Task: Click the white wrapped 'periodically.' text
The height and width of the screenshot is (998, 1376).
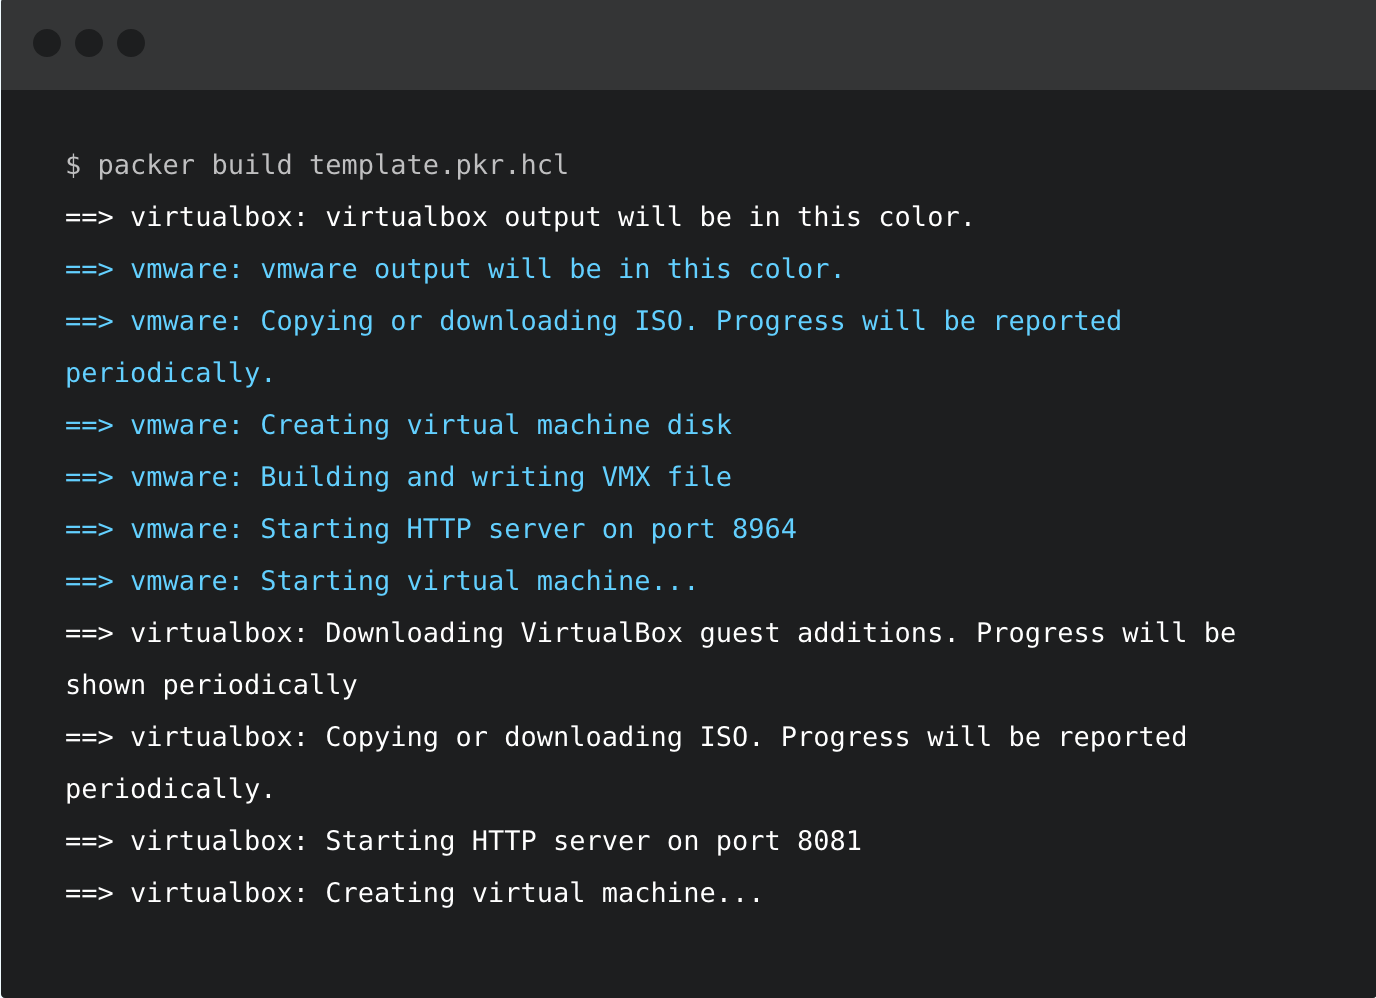Action: 170,789
